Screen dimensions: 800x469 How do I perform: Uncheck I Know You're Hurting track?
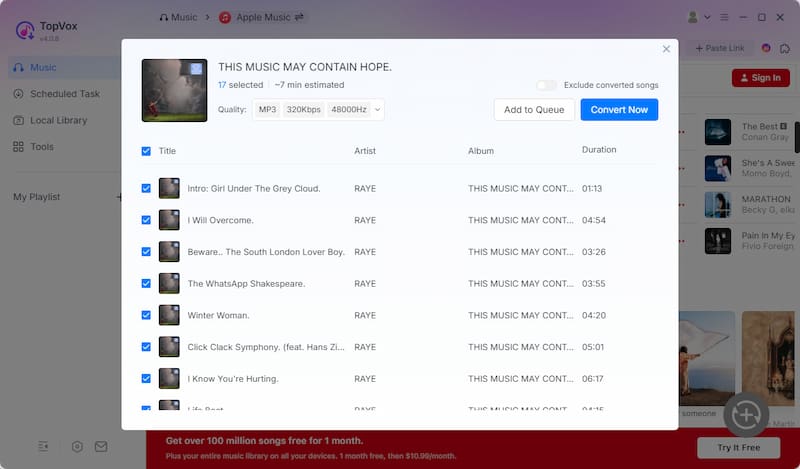(x=146, y=379)
